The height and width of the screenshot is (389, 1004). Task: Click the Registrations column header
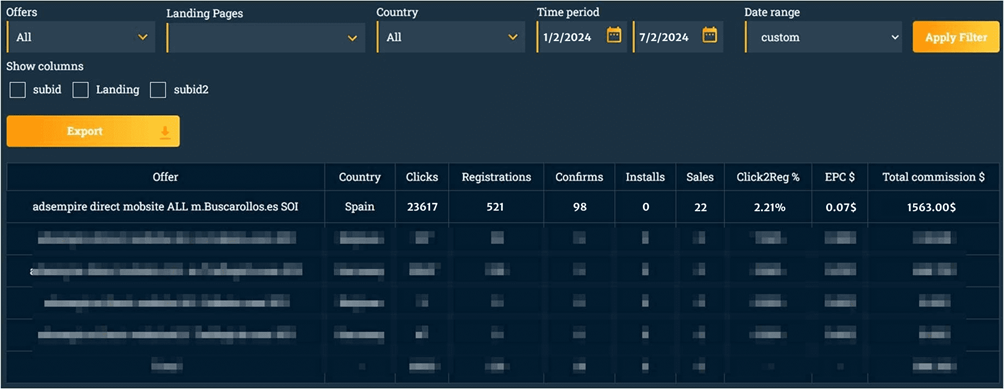(496, 177)
